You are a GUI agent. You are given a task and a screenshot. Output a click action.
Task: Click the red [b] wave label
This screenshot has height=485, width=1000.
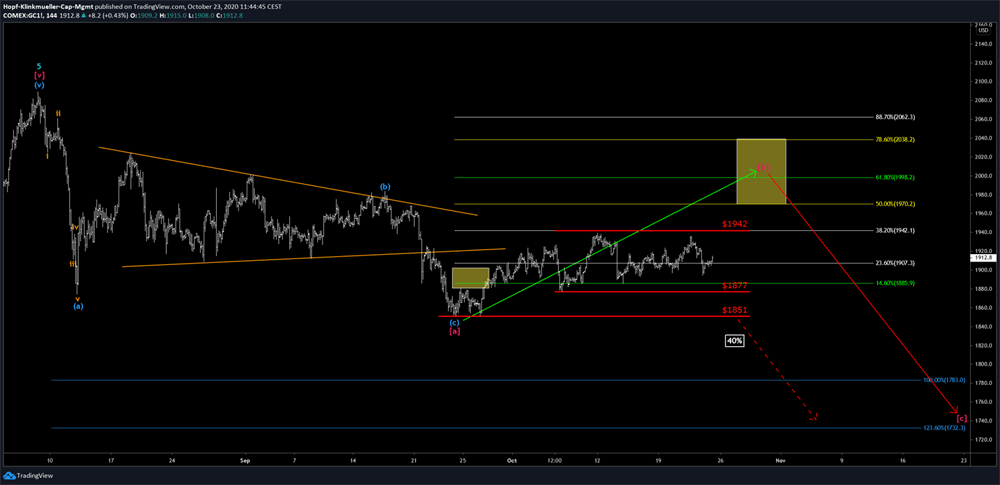coord(762,166)
